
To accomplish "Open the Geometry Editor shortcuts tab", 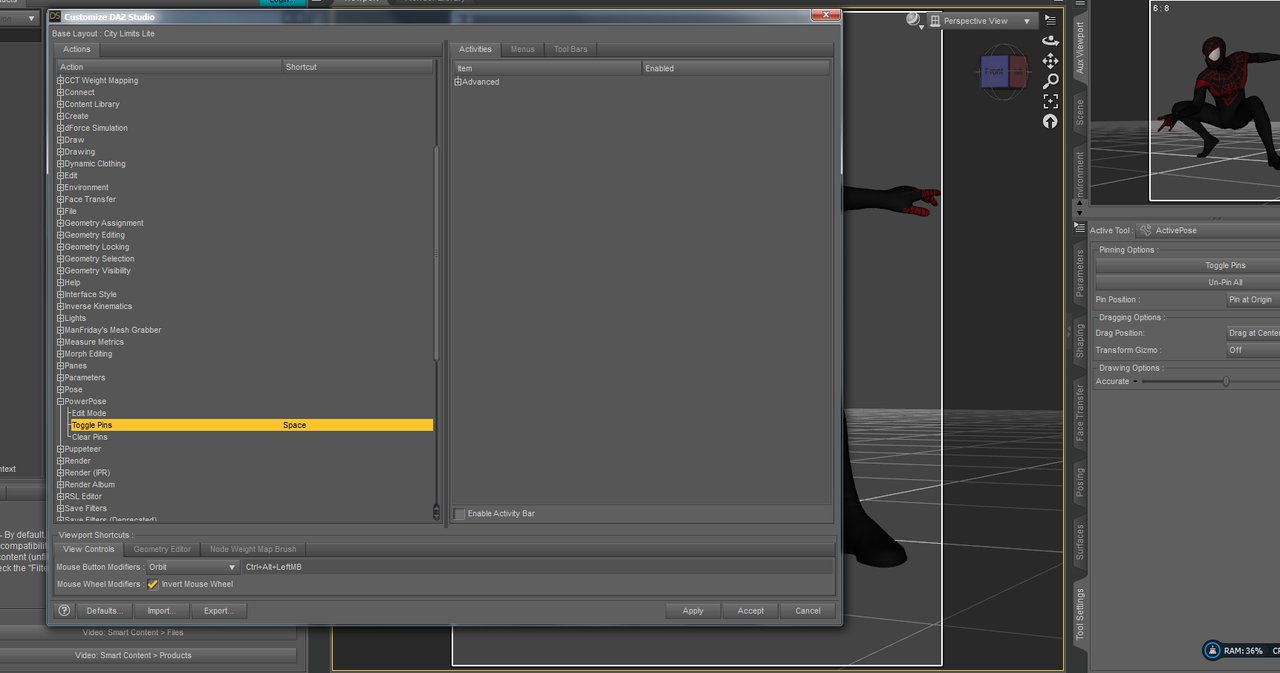I will 162,549.
